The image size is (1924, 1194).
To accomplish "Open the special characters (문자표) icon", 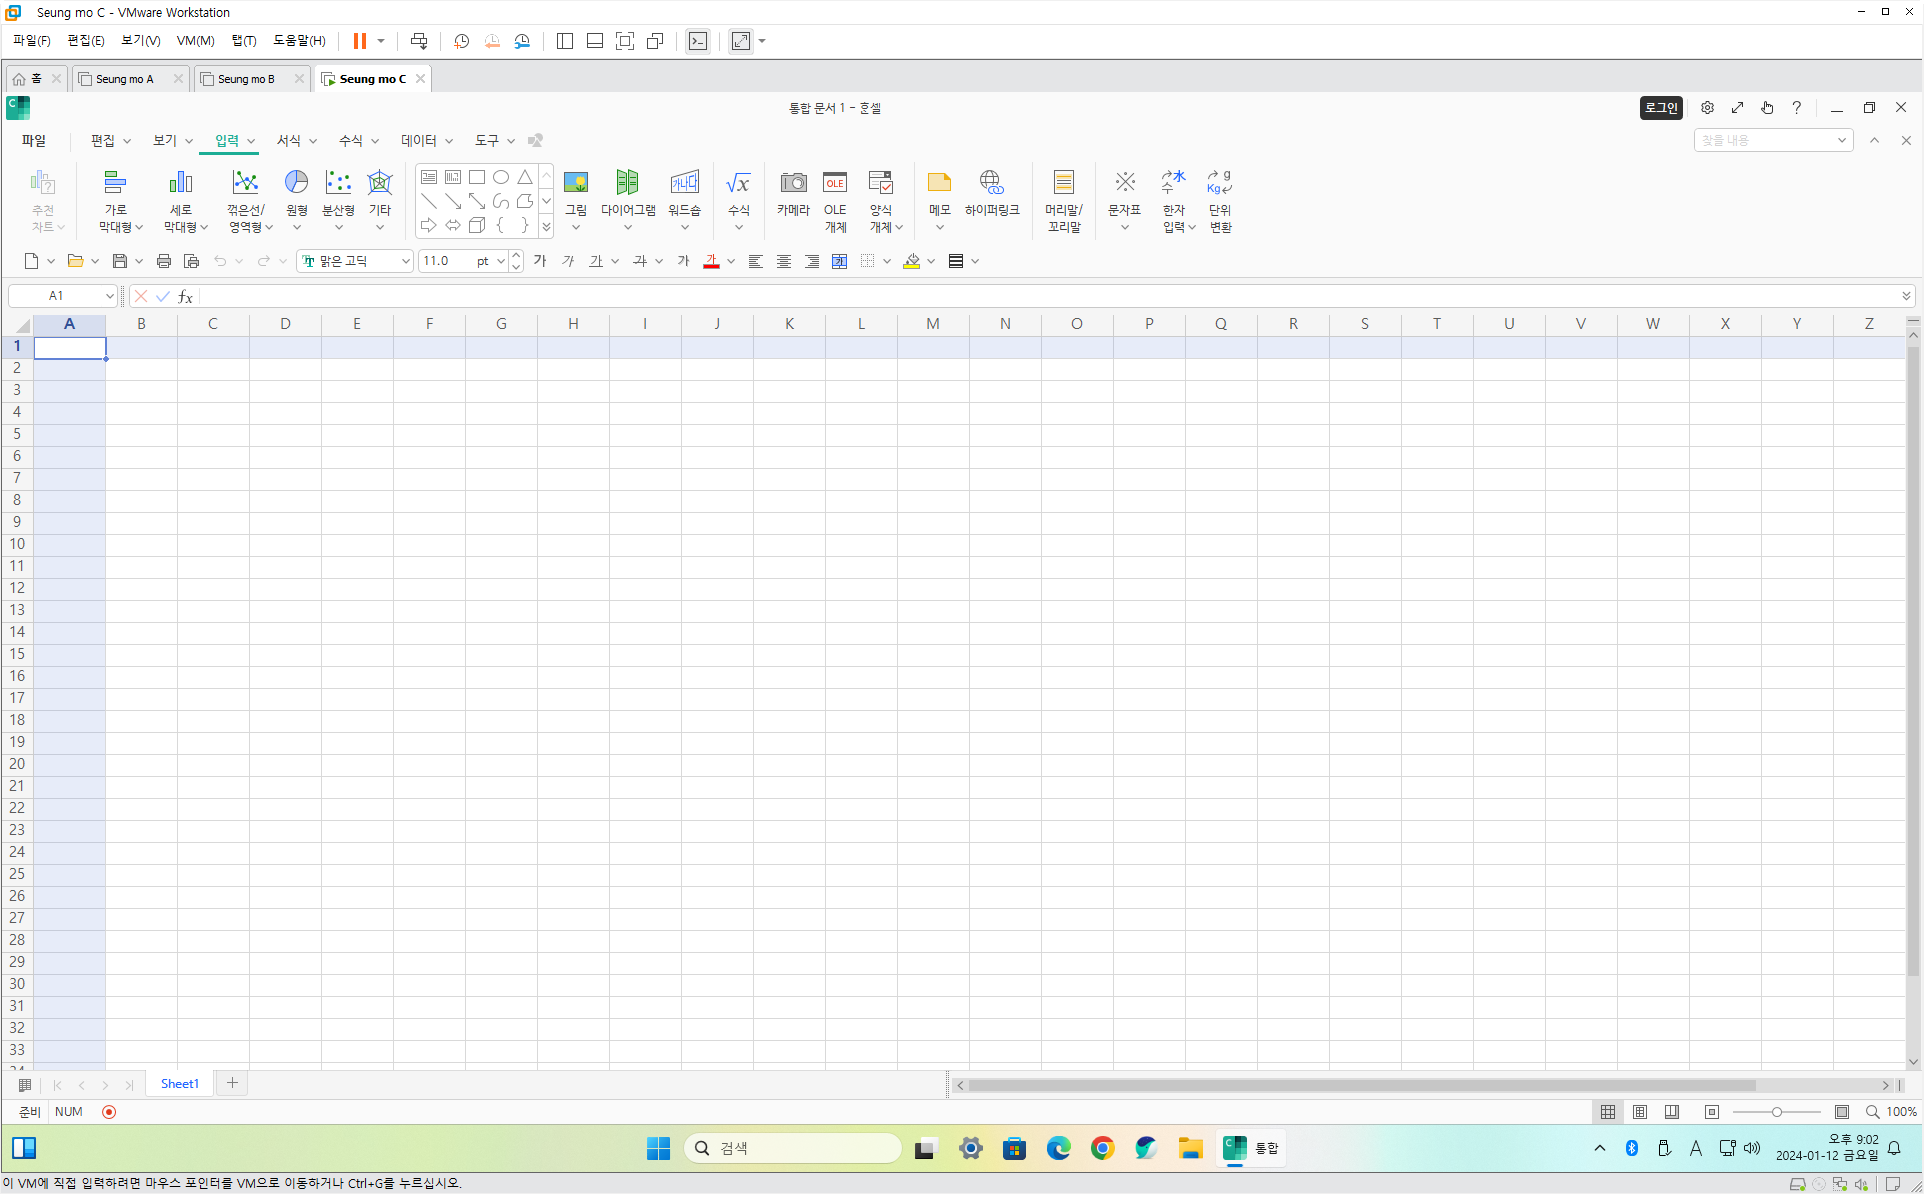I will (1124, 183).
